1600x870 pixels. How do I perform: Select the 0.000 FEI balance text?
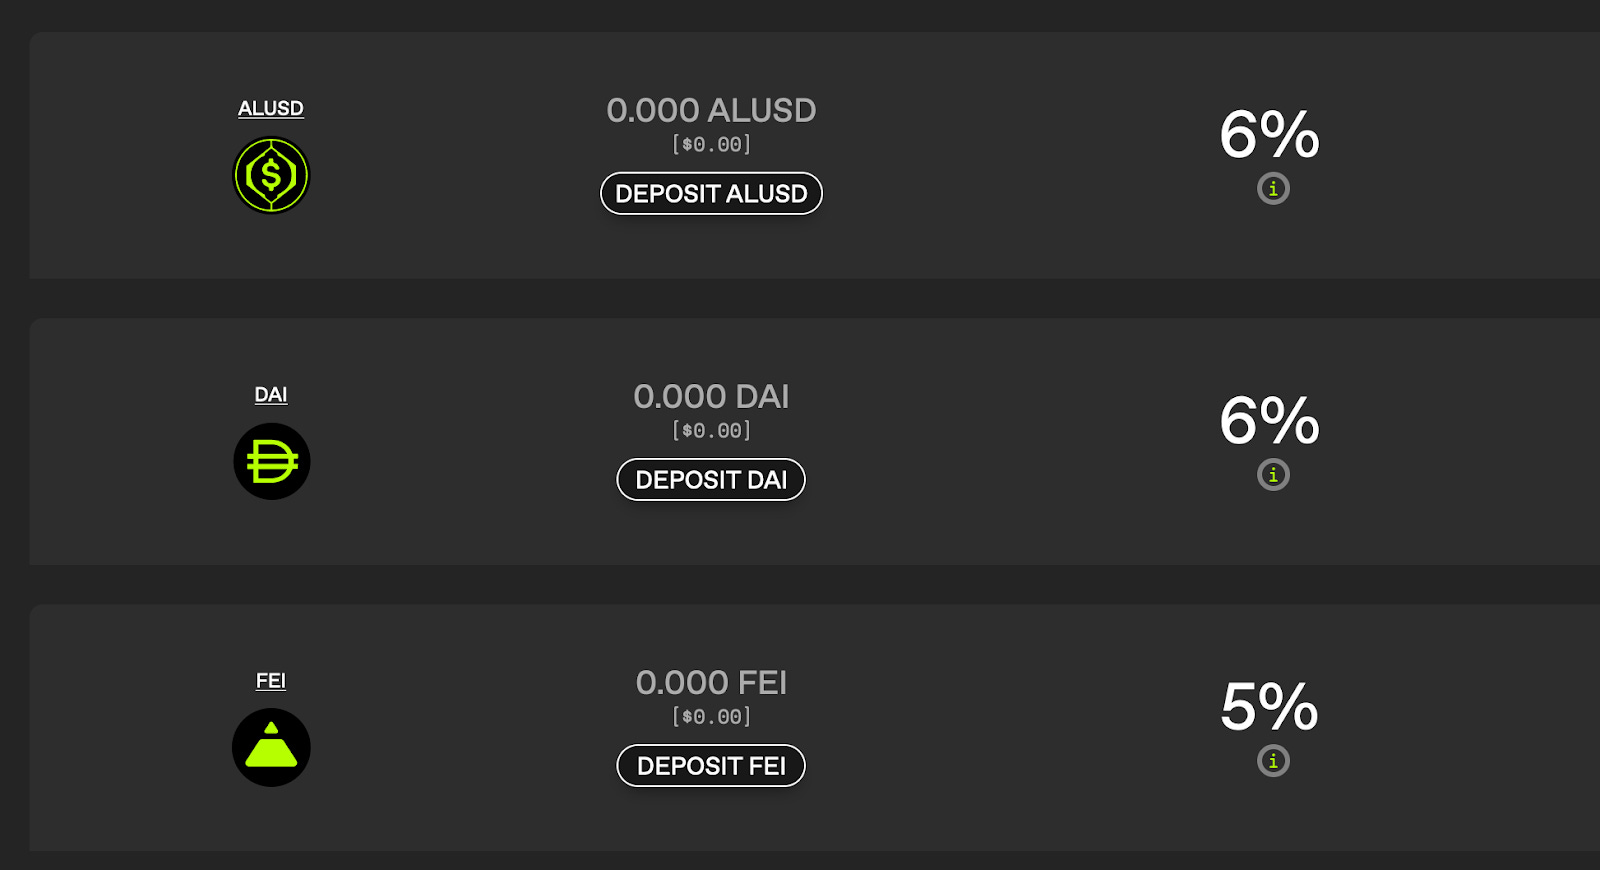pyautogui.click(x=711, y=682)
